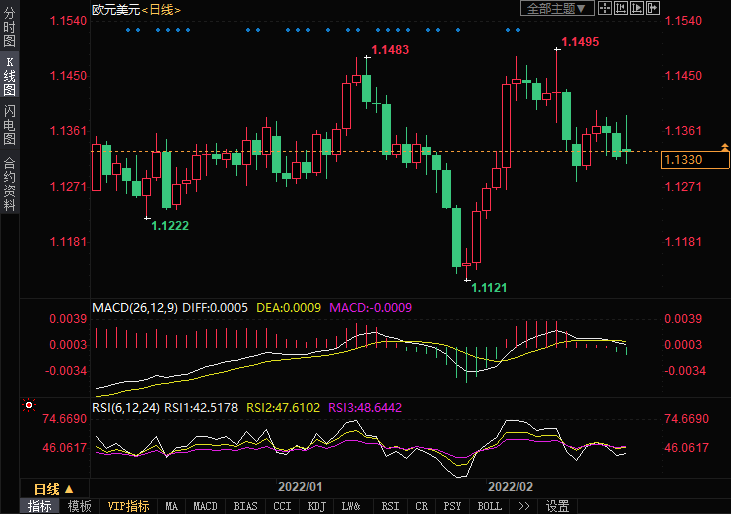This screenshot has width=731, height=514.
Task: Click the orange arrows beside the 1.1330 price tag
Action: pyautogui.click(x=725, y=149)
